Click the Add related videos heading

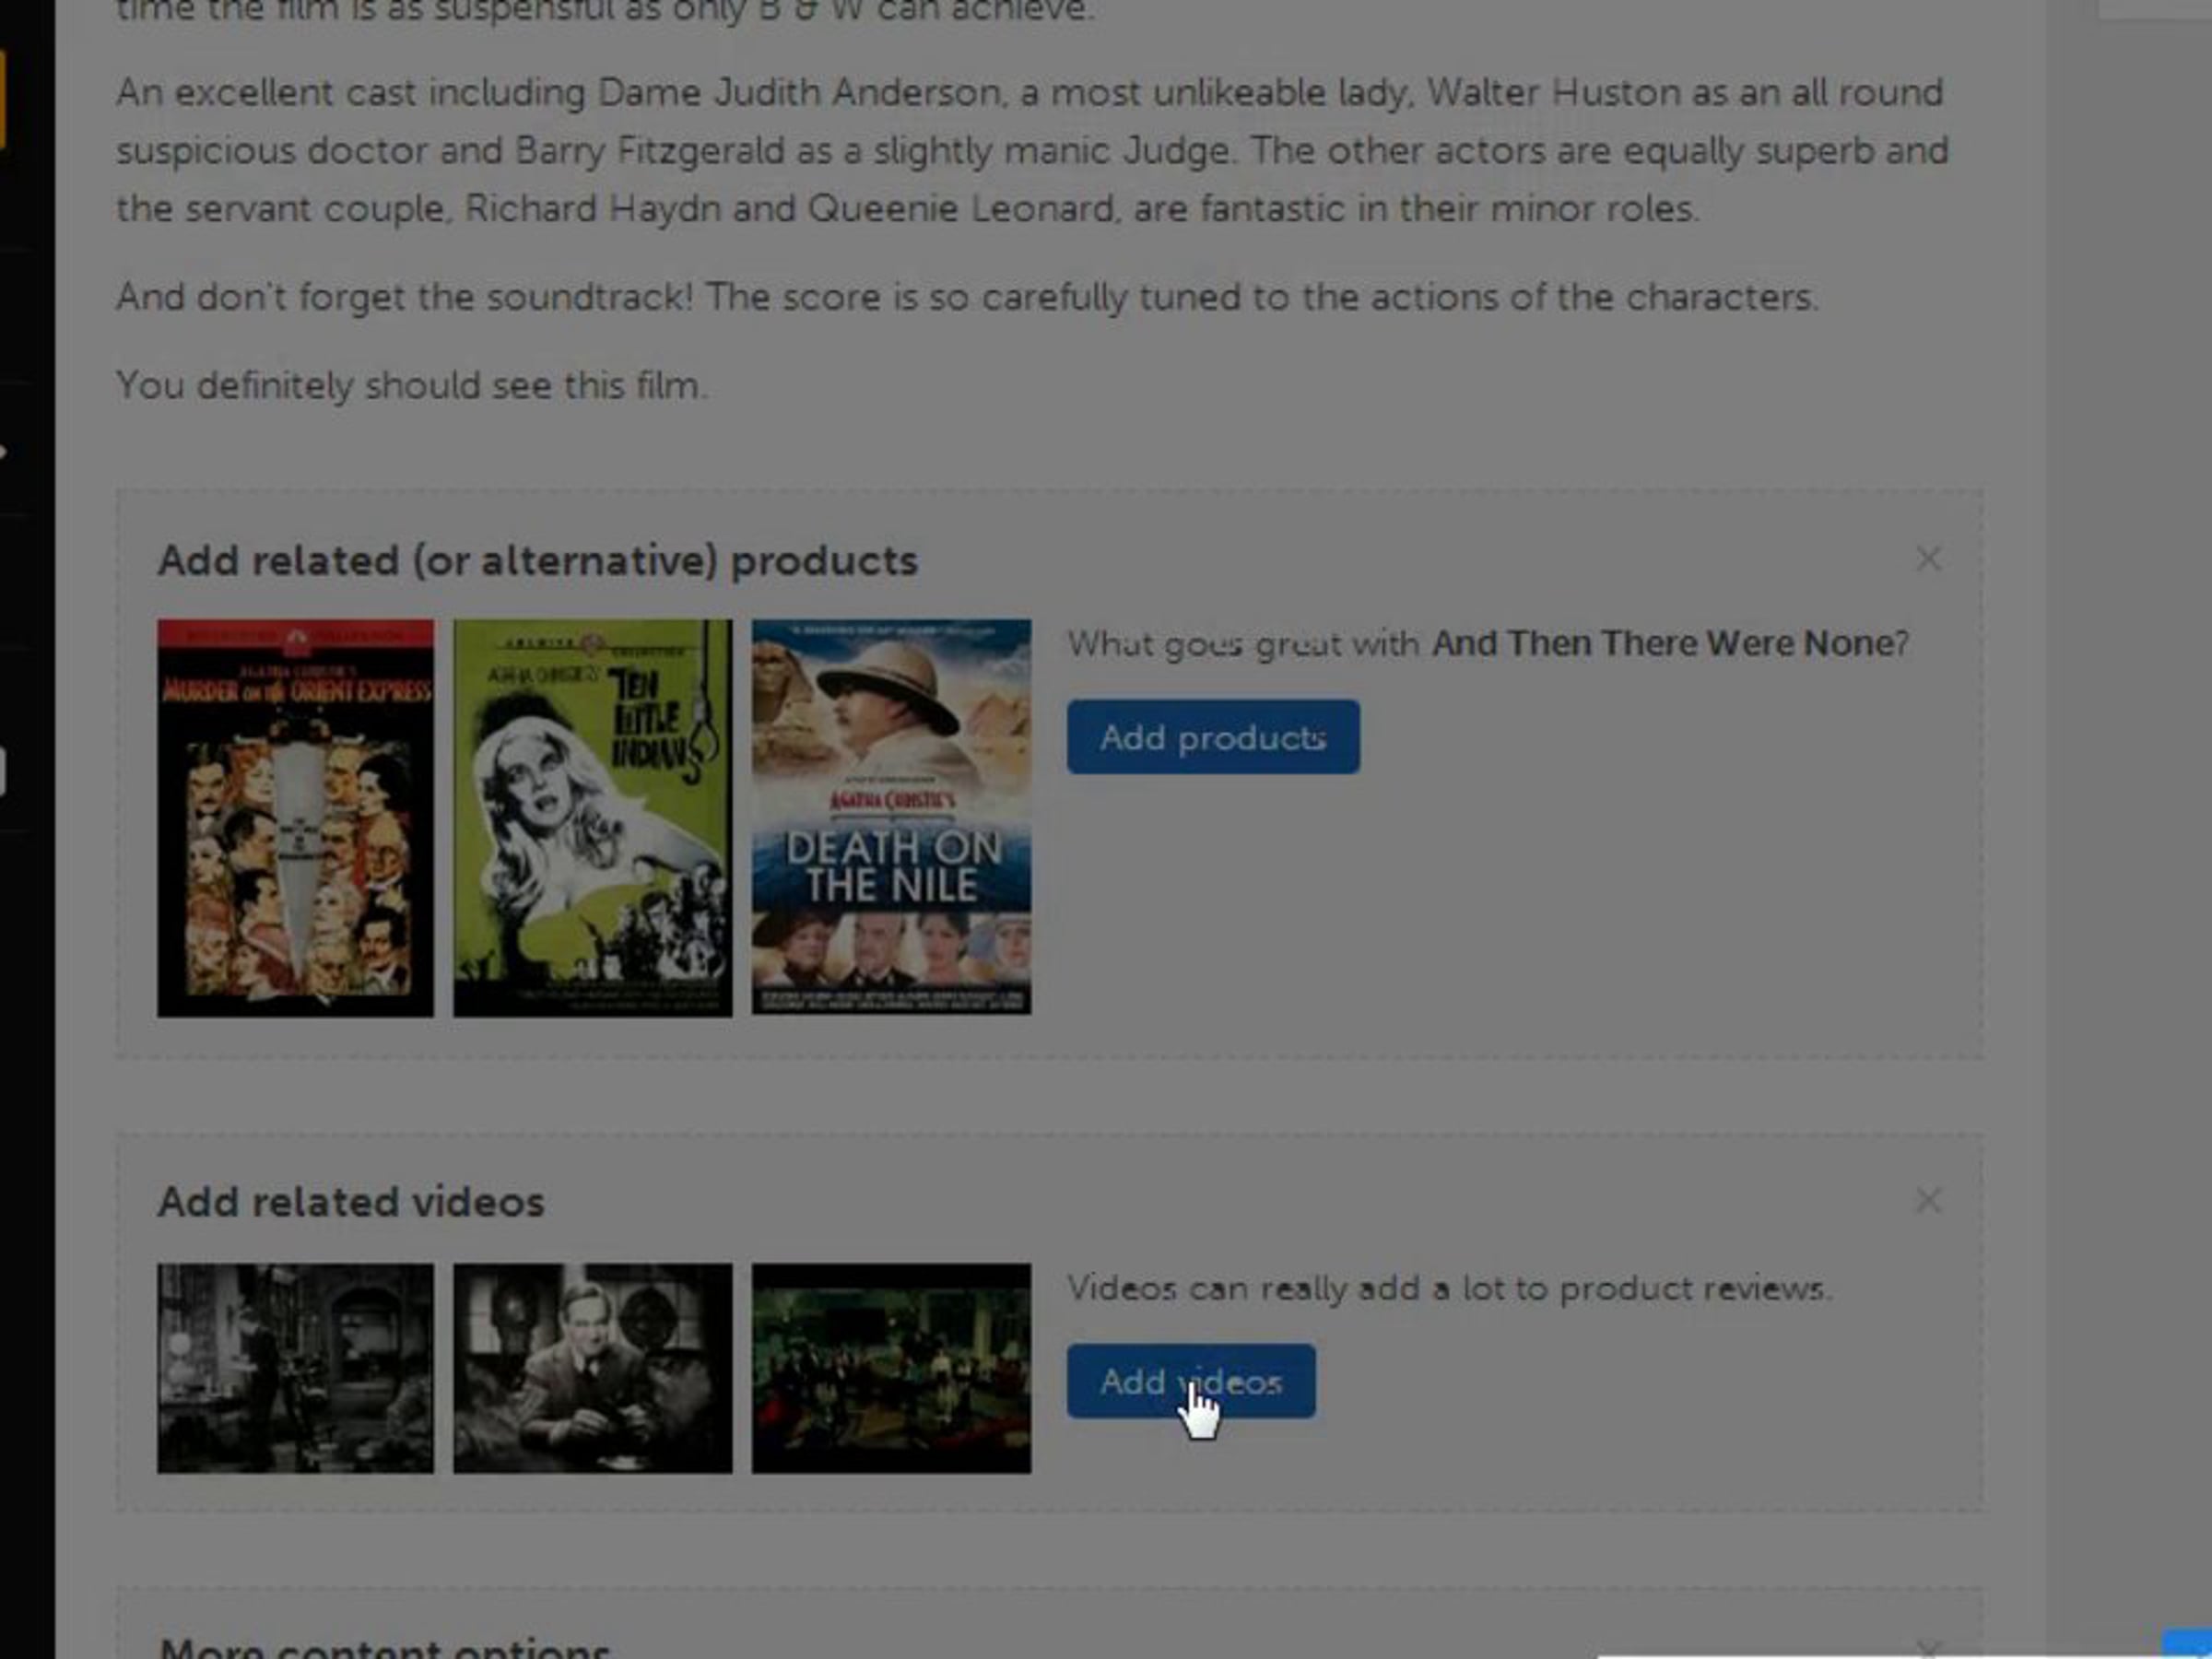point(351,1202)
